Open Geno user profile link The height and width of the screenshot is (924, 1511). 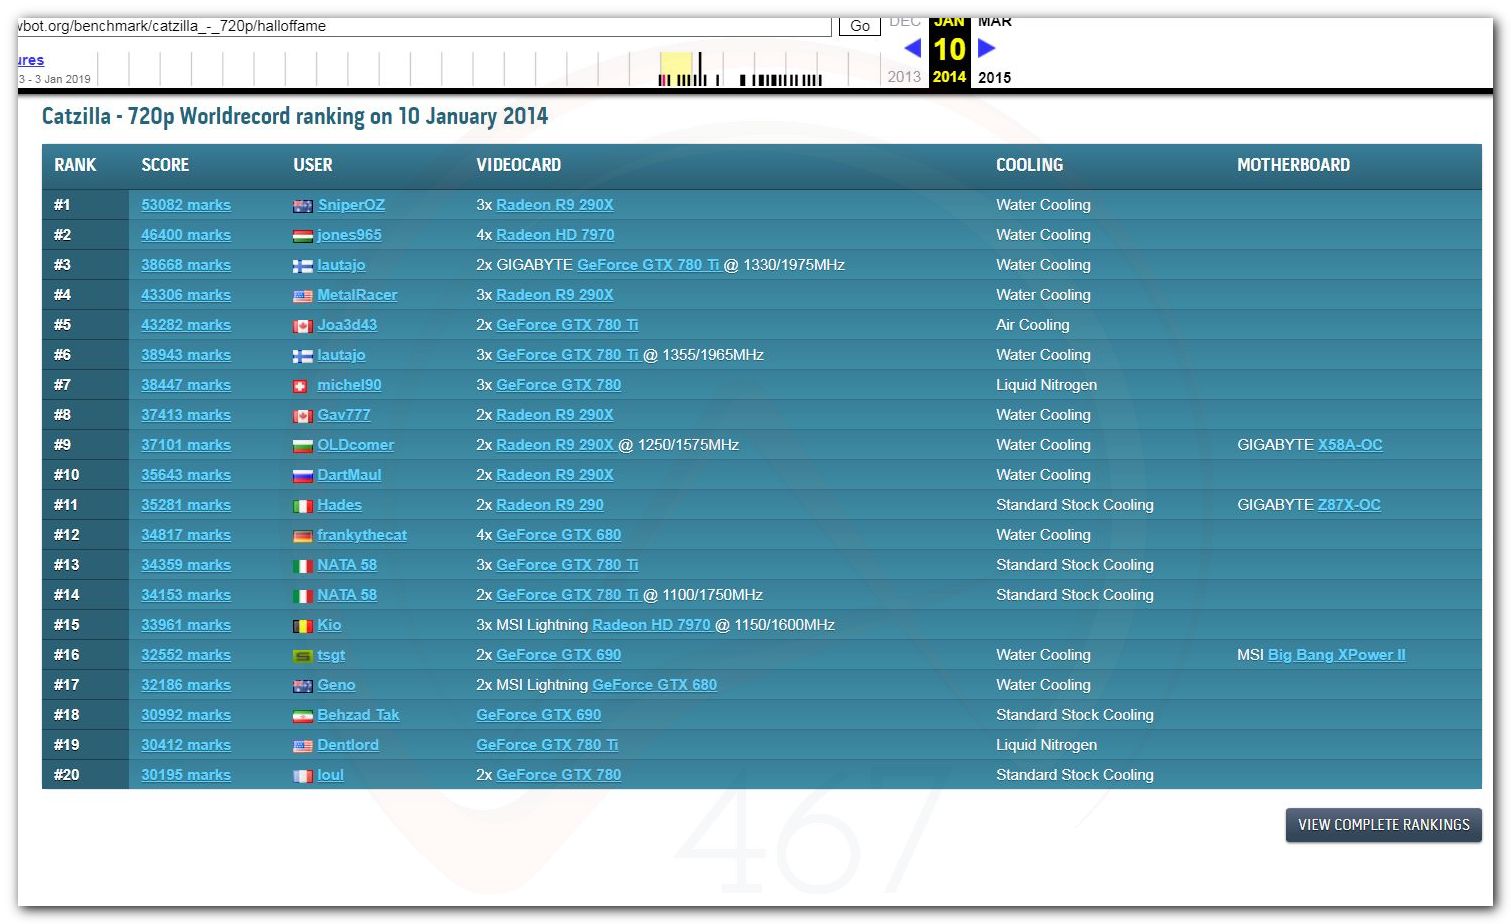[336, 685]
